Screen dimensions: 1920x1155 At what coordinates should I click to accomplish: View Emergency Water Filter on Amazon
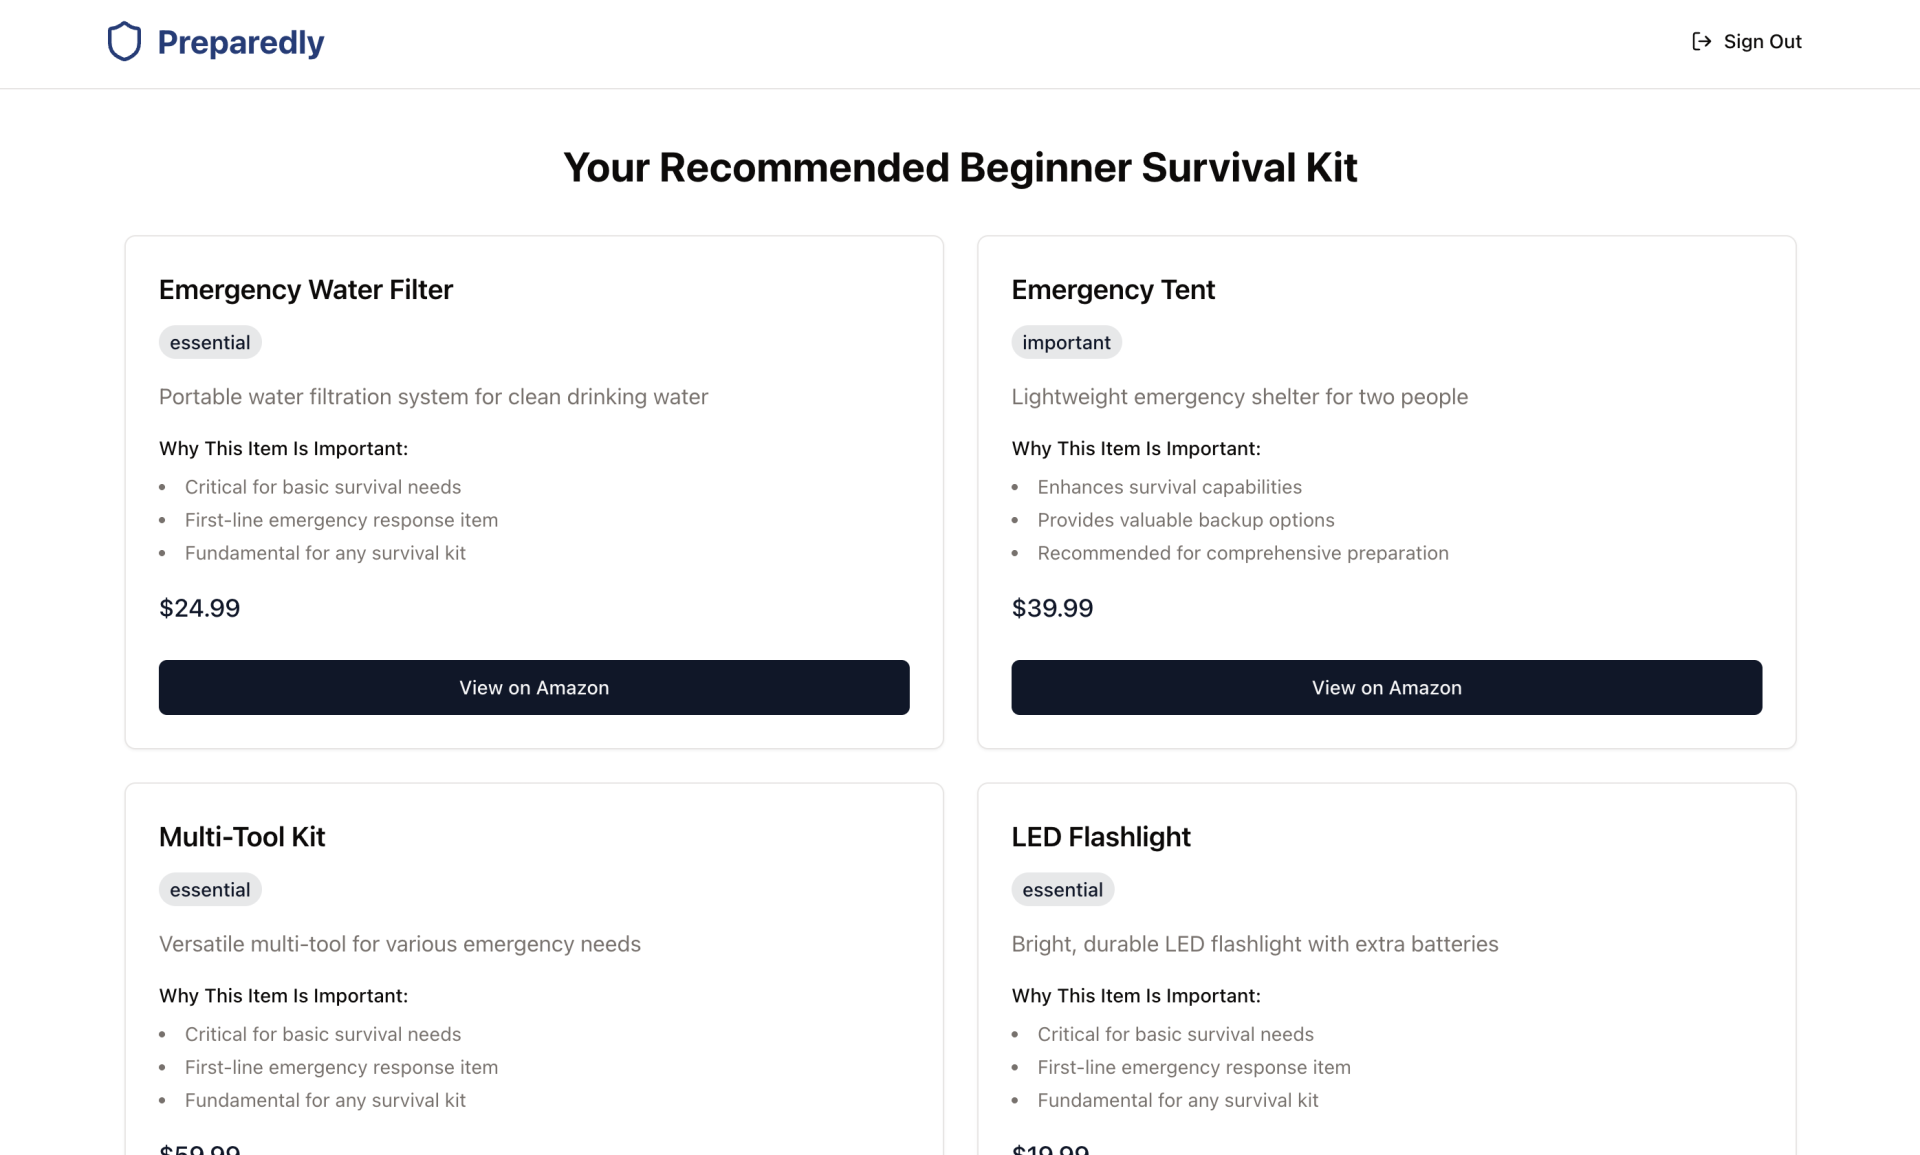534,687
